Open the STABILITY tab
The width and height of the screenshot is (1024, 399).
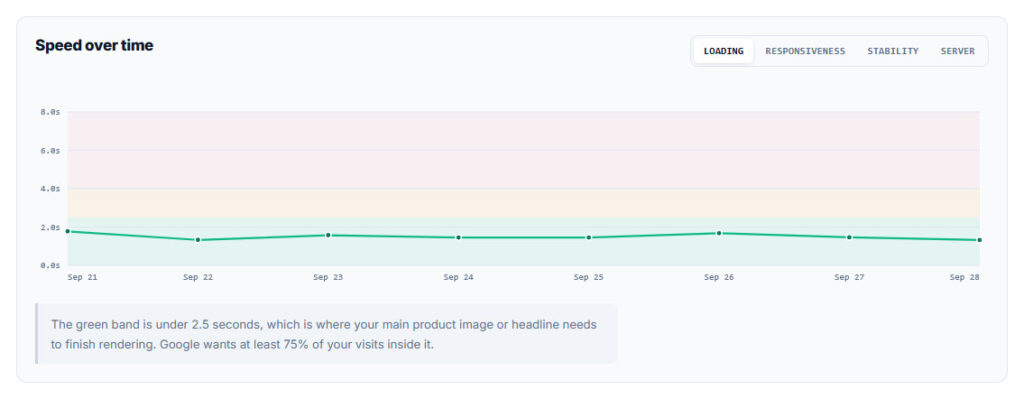click(893, 51)
